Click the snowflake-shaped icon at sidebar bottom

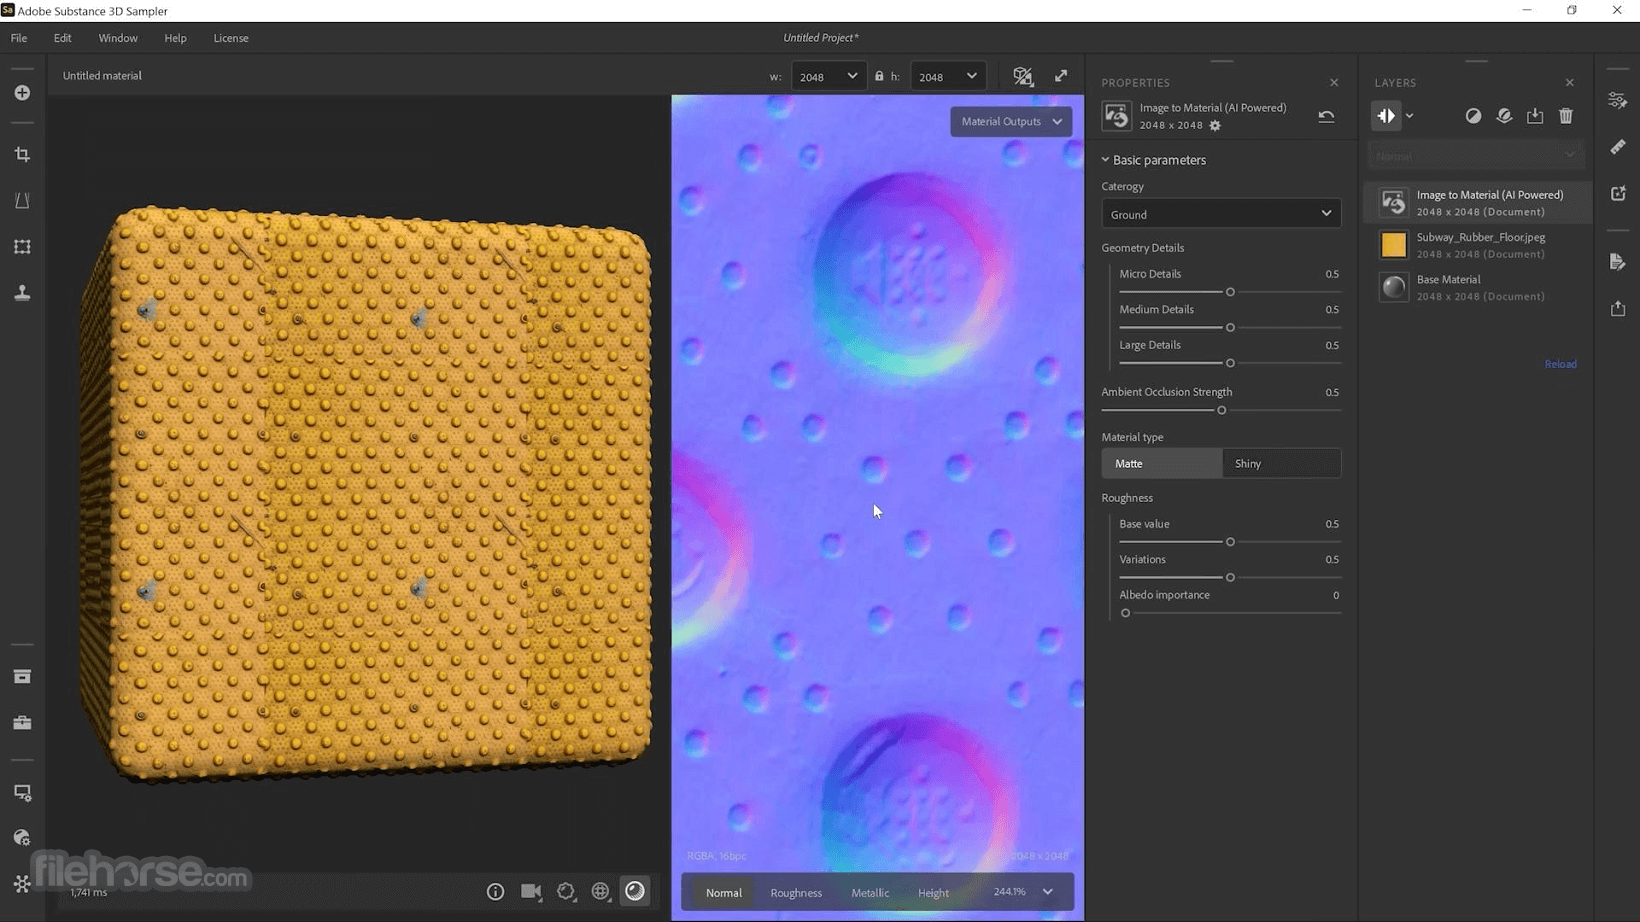[x=22, y=884]
